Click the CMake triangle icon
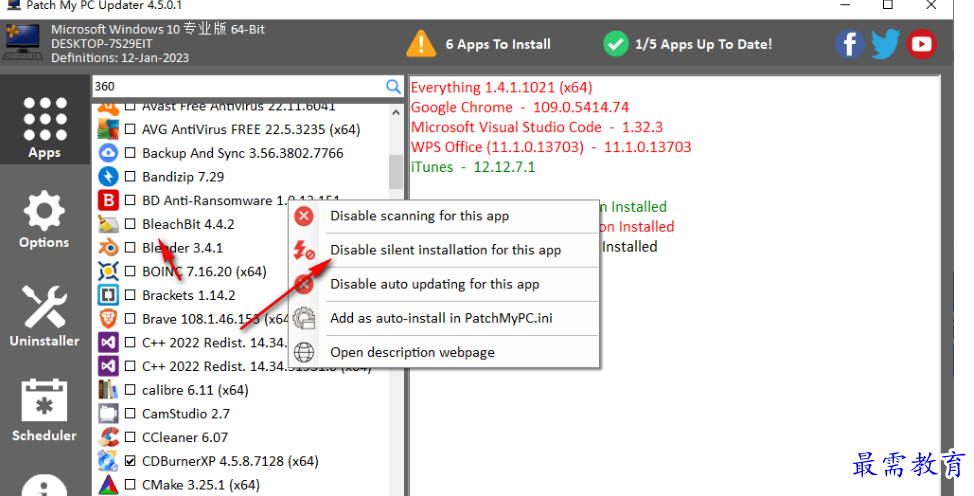The height and width of the screenshot is (496, 974). (x=108, y=484)
